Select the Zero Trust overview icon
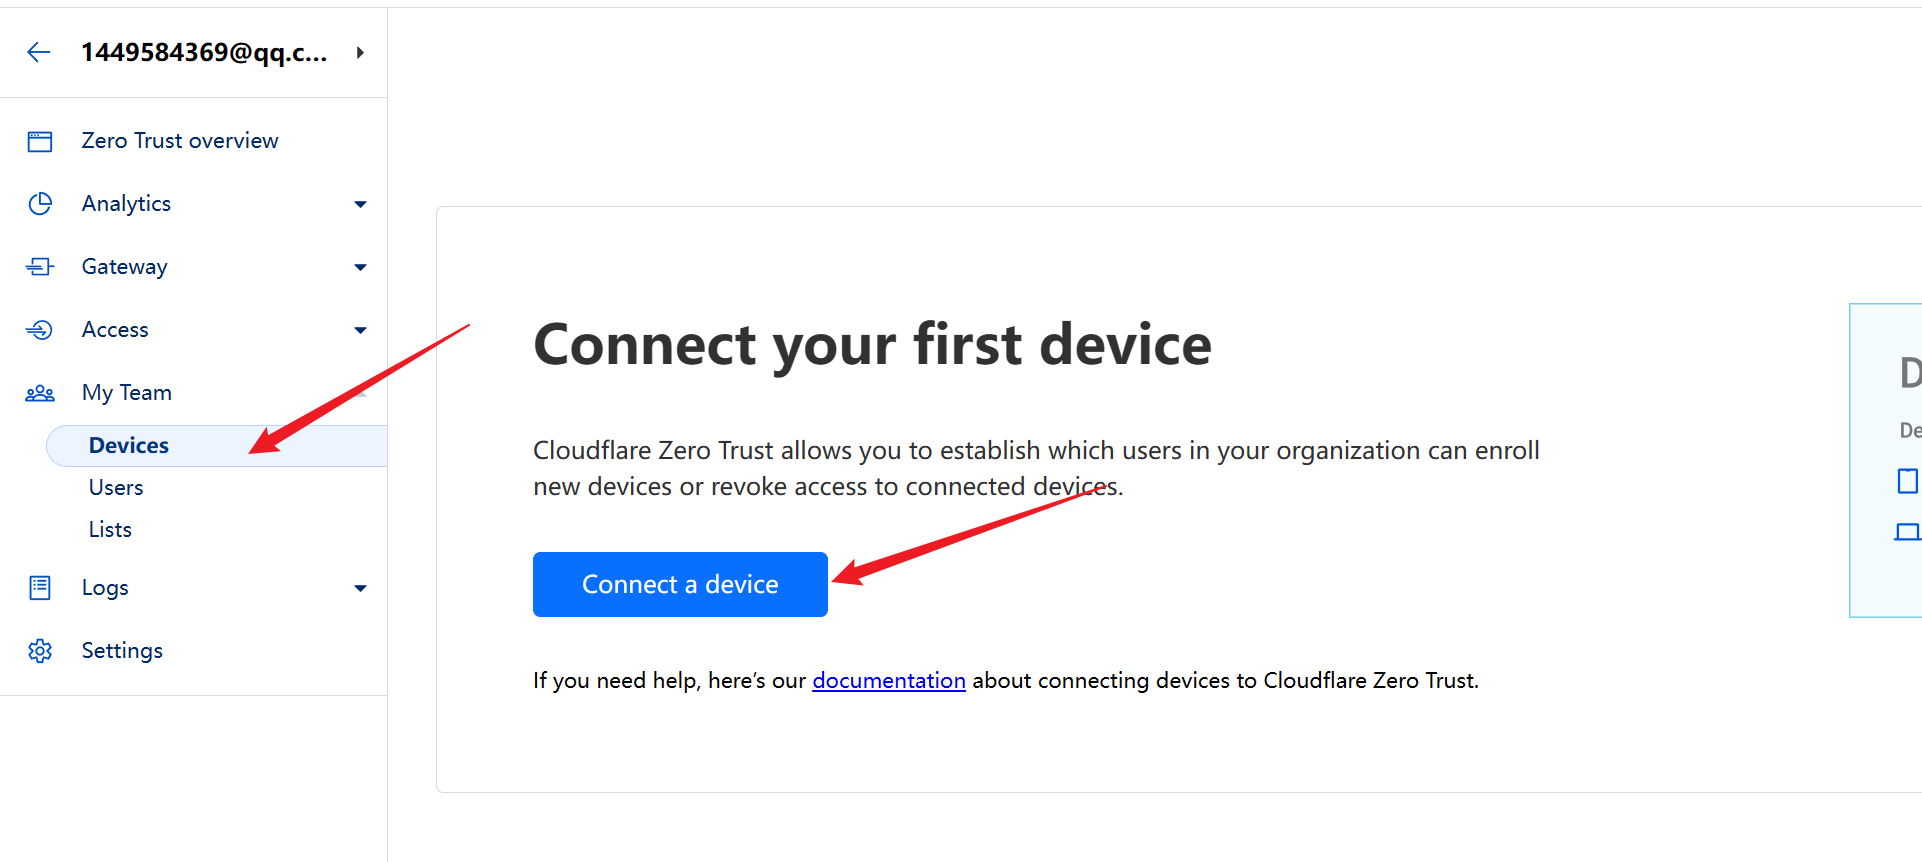 [39, 140]
